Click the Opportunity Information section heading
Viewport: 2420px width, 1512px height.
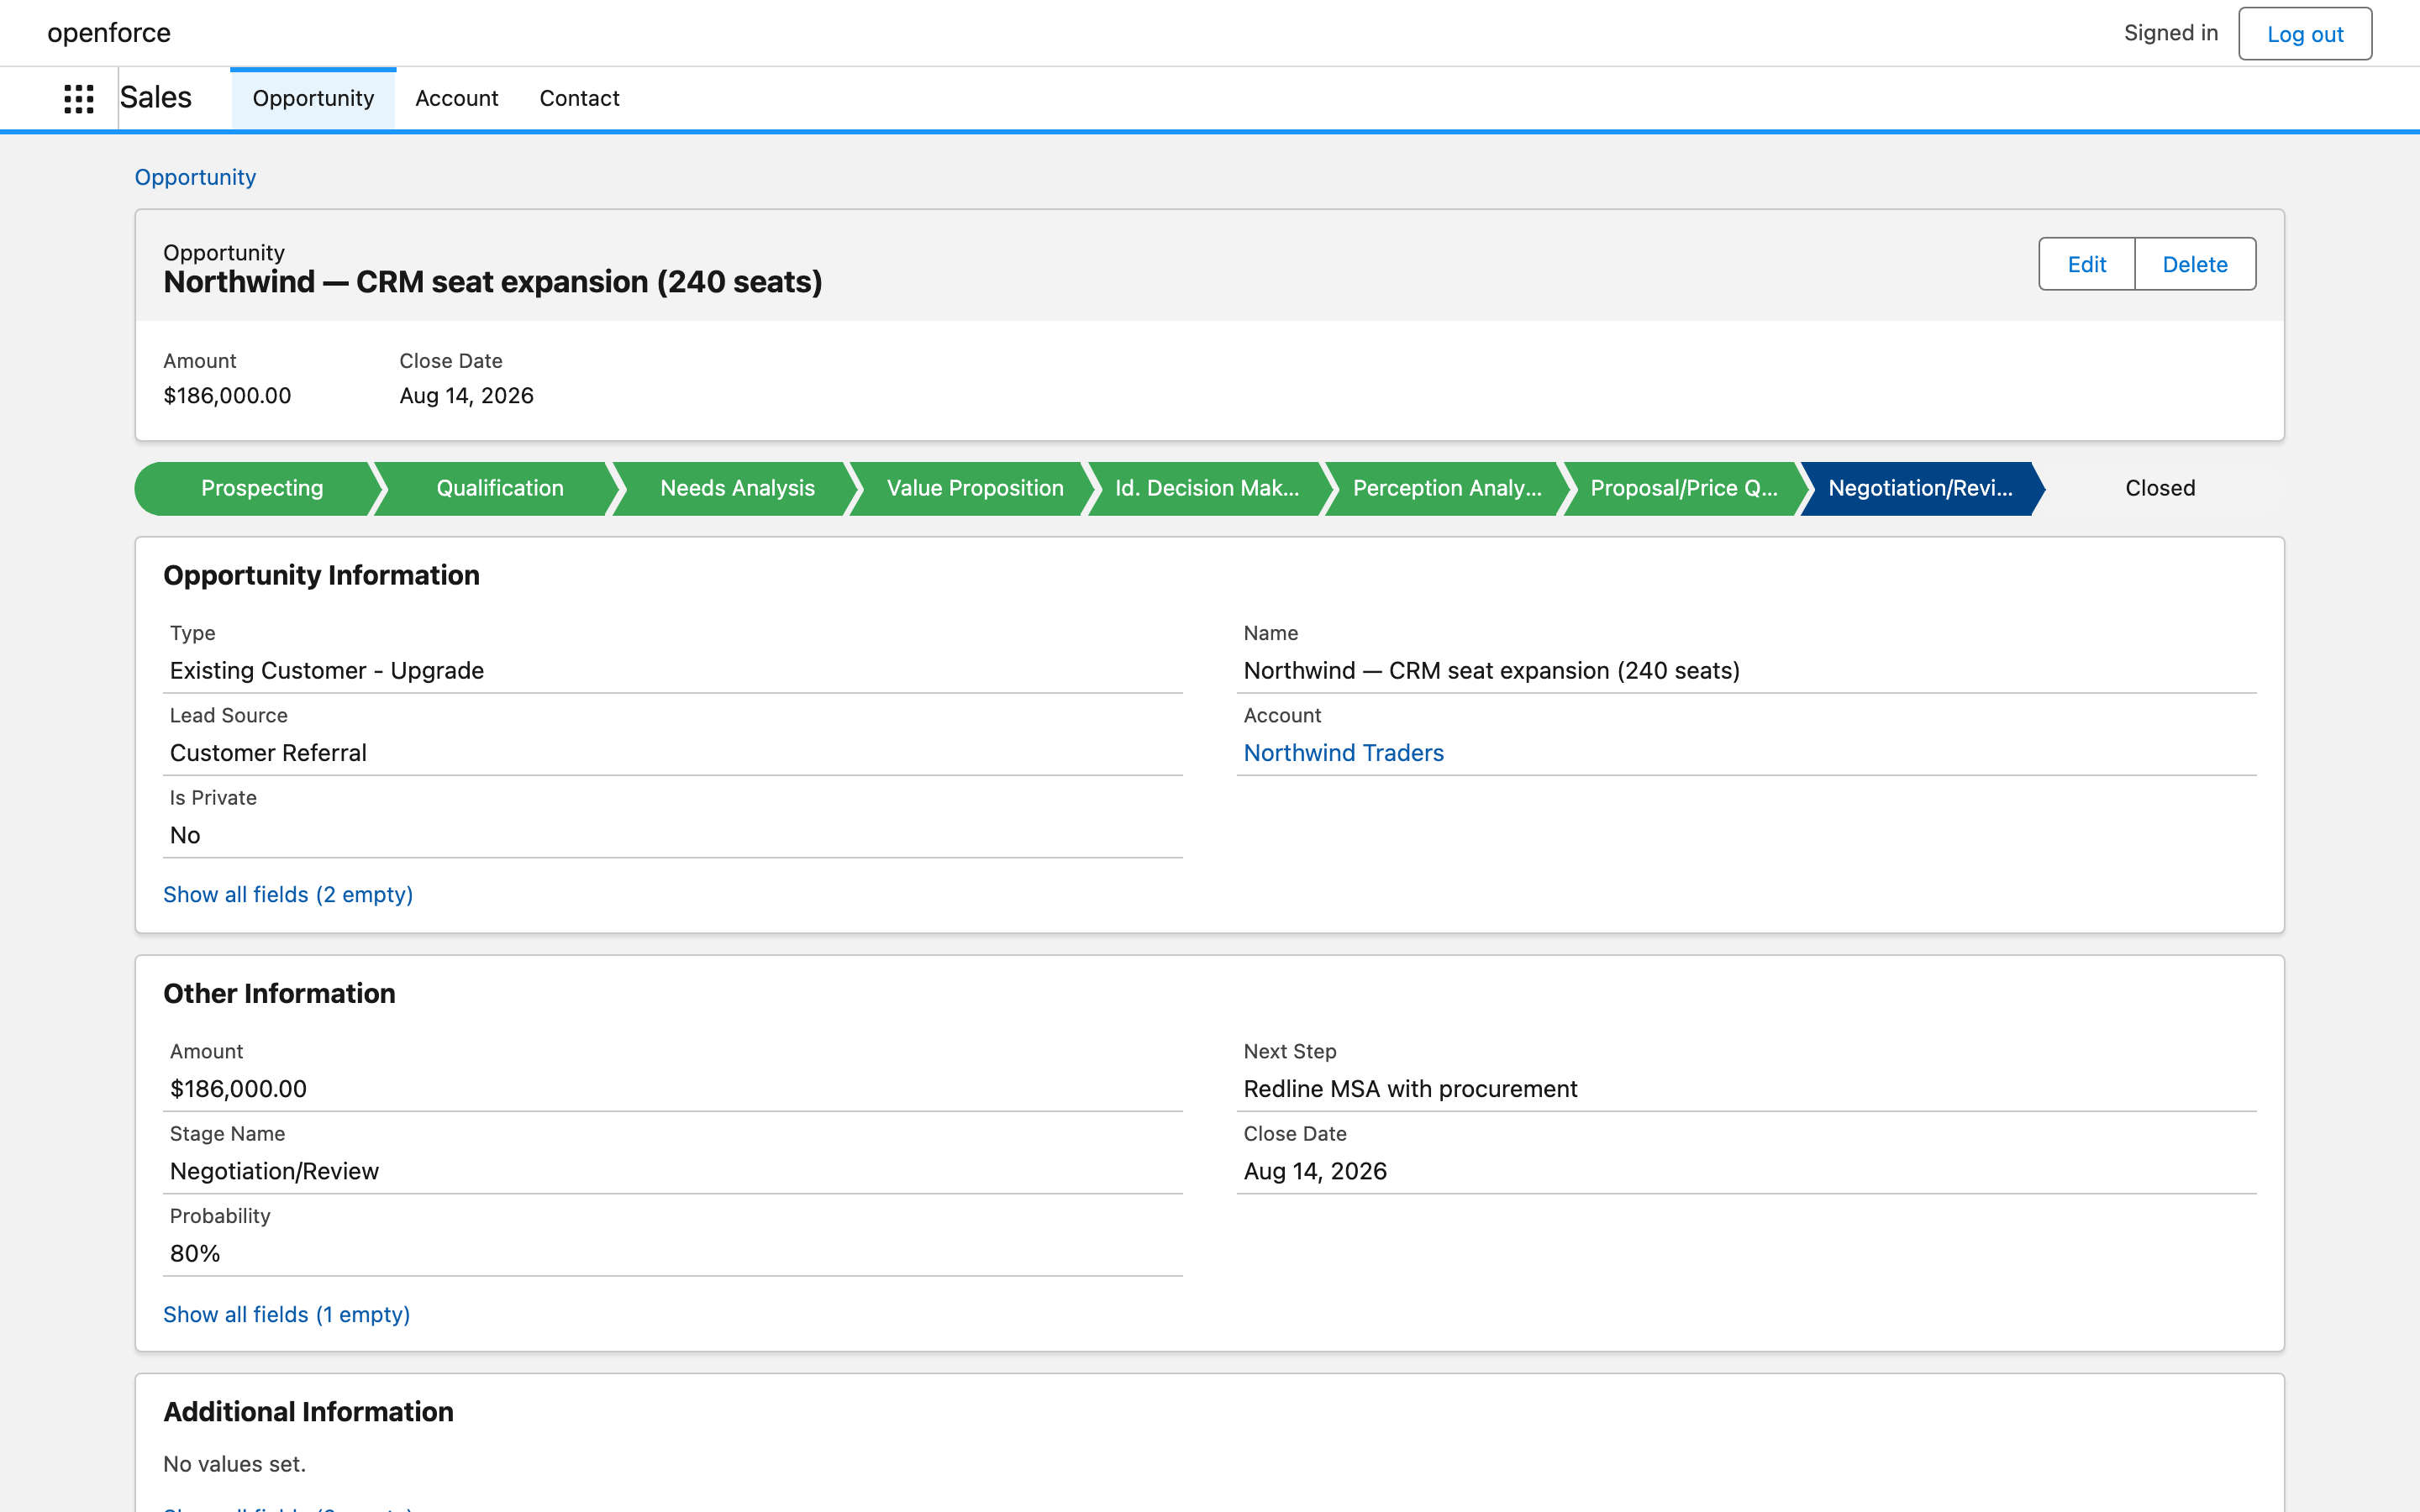pos(321,575)
